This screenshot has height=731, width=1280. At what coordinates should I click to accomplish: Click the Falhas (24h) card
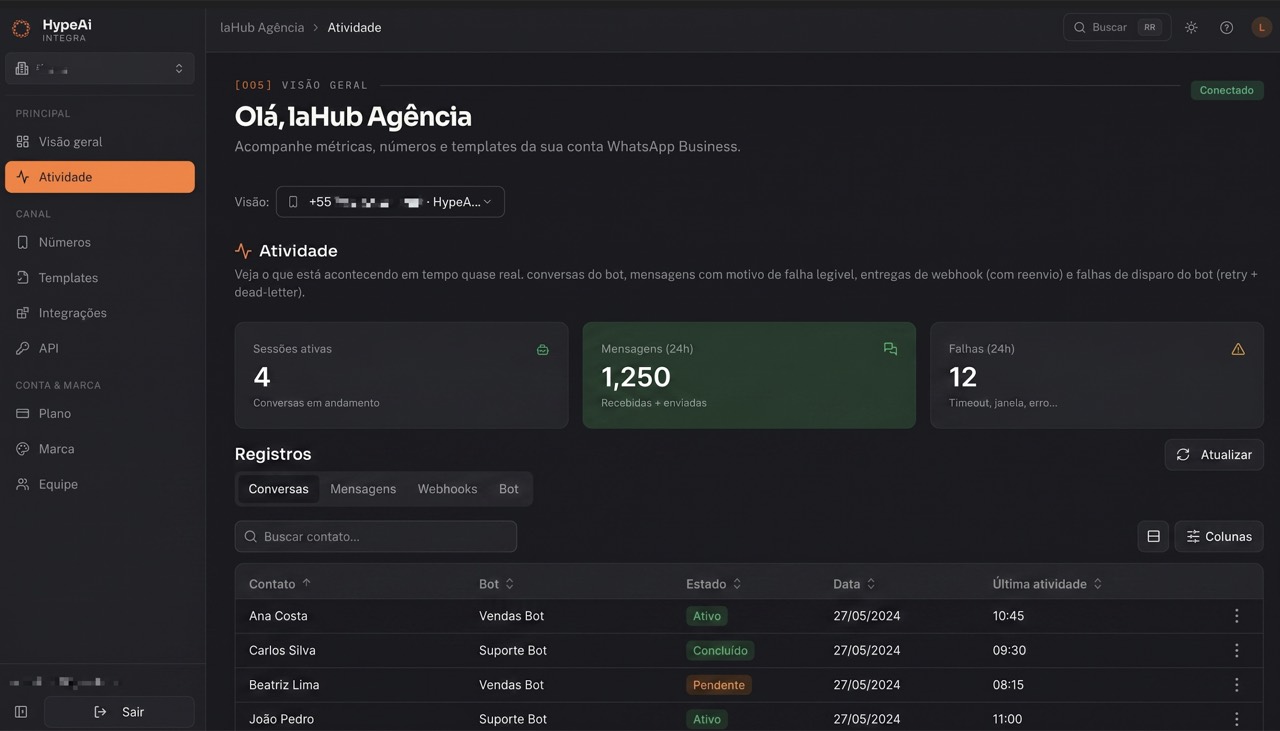pyautogui.click(x=1097, y=375)
